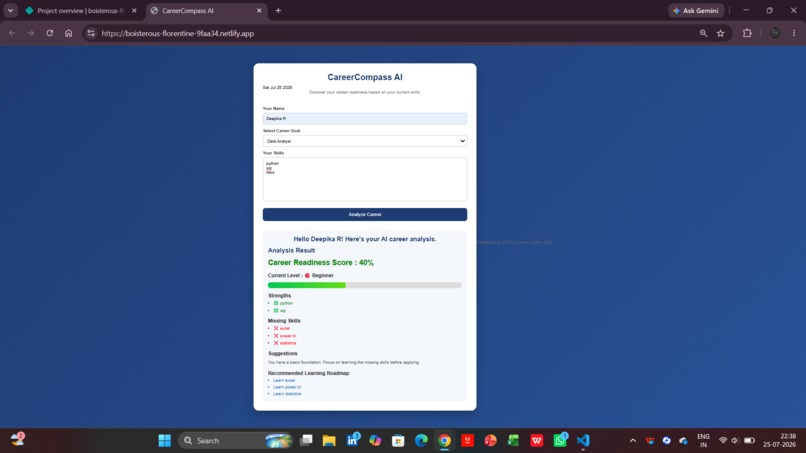806x453 pixels.
Task: Click the speaker volume tray icon
Action: pyautogui.click(x=735, y=440)
